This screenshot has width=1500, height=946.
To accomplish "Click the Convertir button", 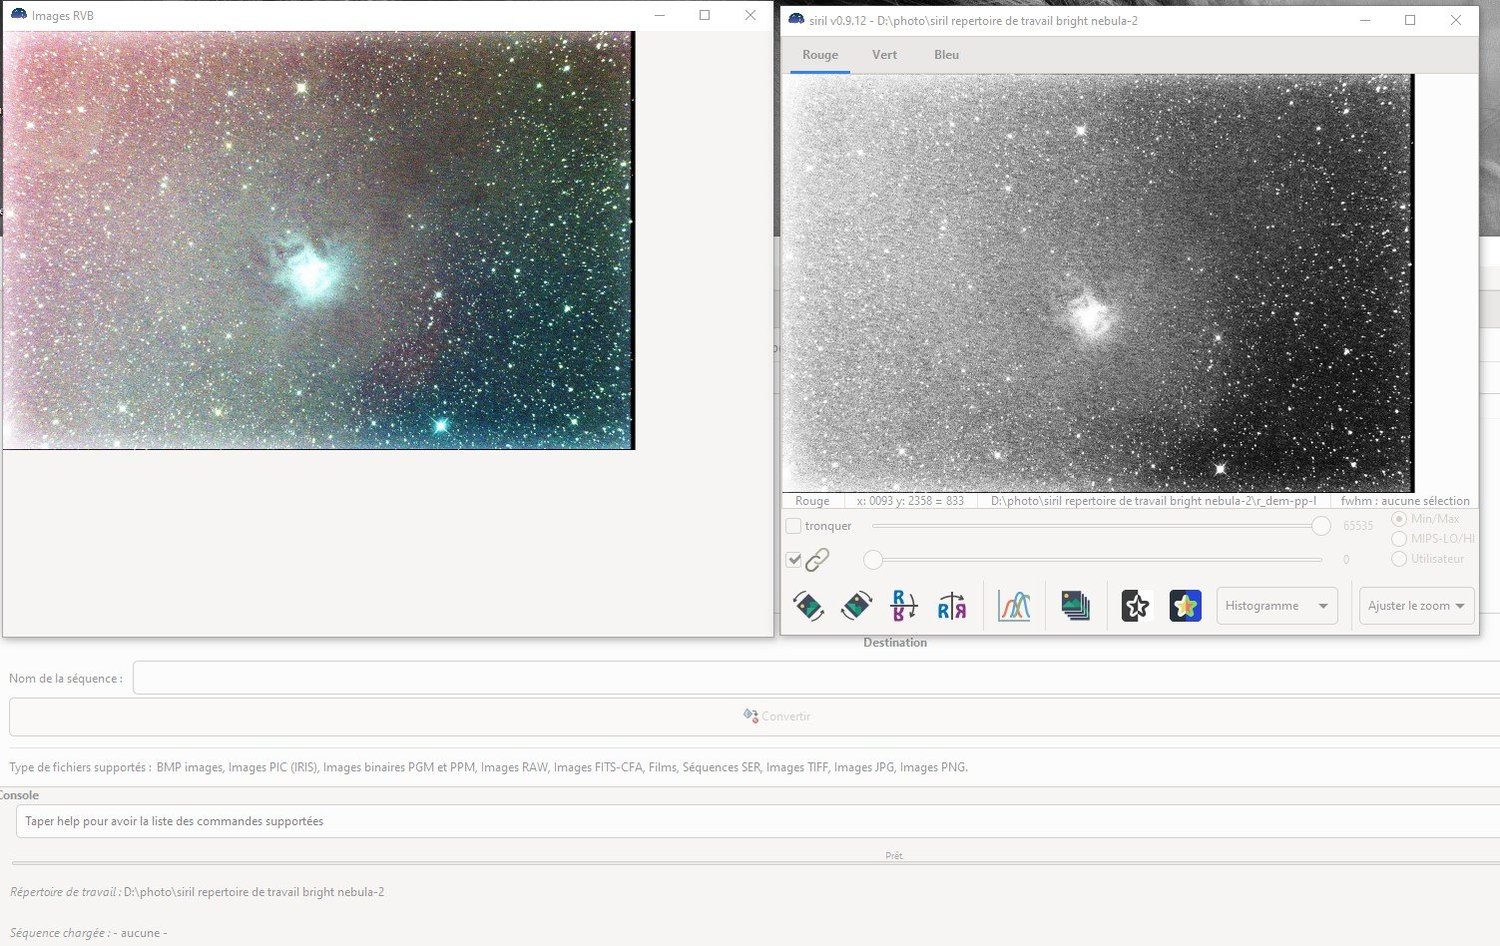I will point(755,717).
